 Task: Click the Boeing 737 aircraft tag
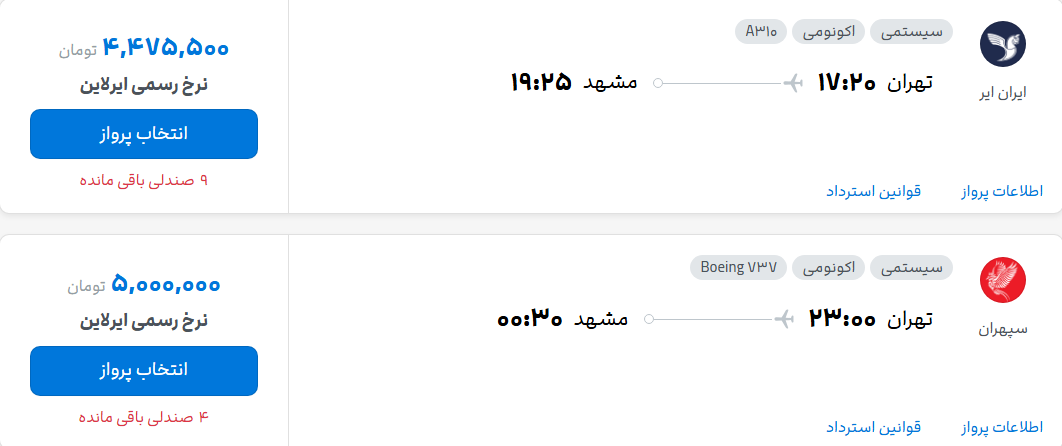(738, 267)
